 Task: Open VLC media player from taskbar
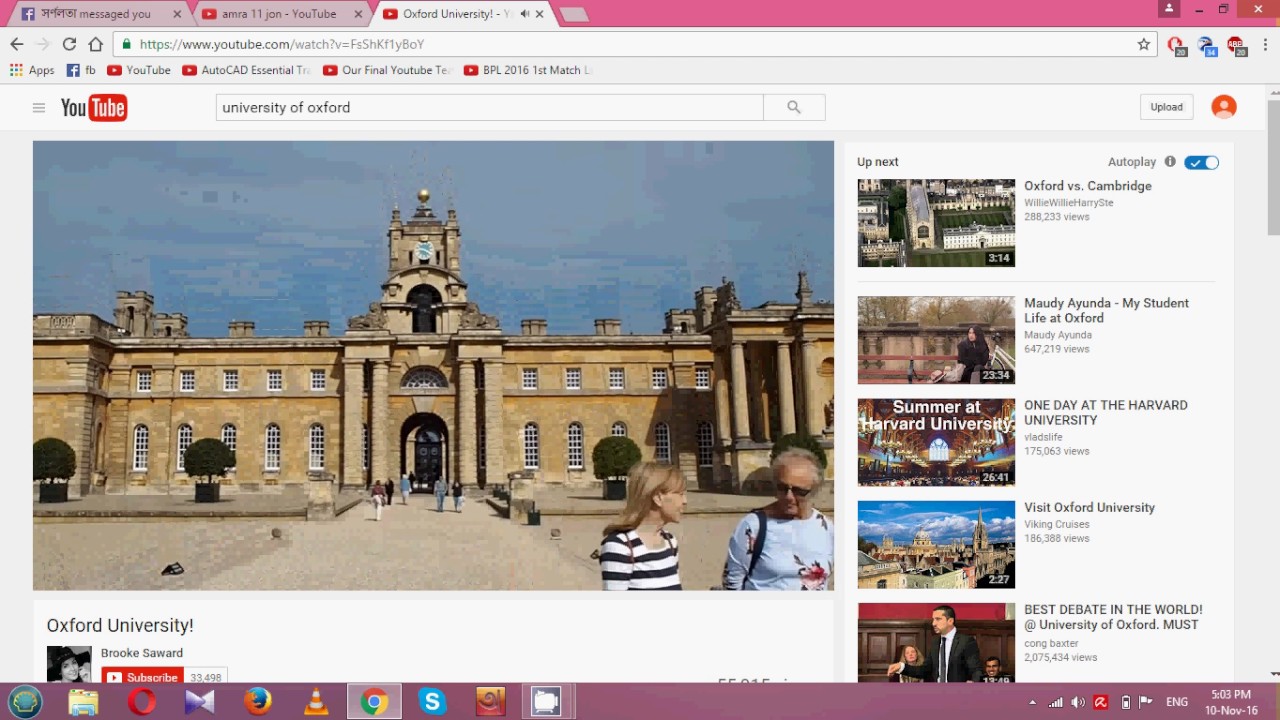(316, 702)
